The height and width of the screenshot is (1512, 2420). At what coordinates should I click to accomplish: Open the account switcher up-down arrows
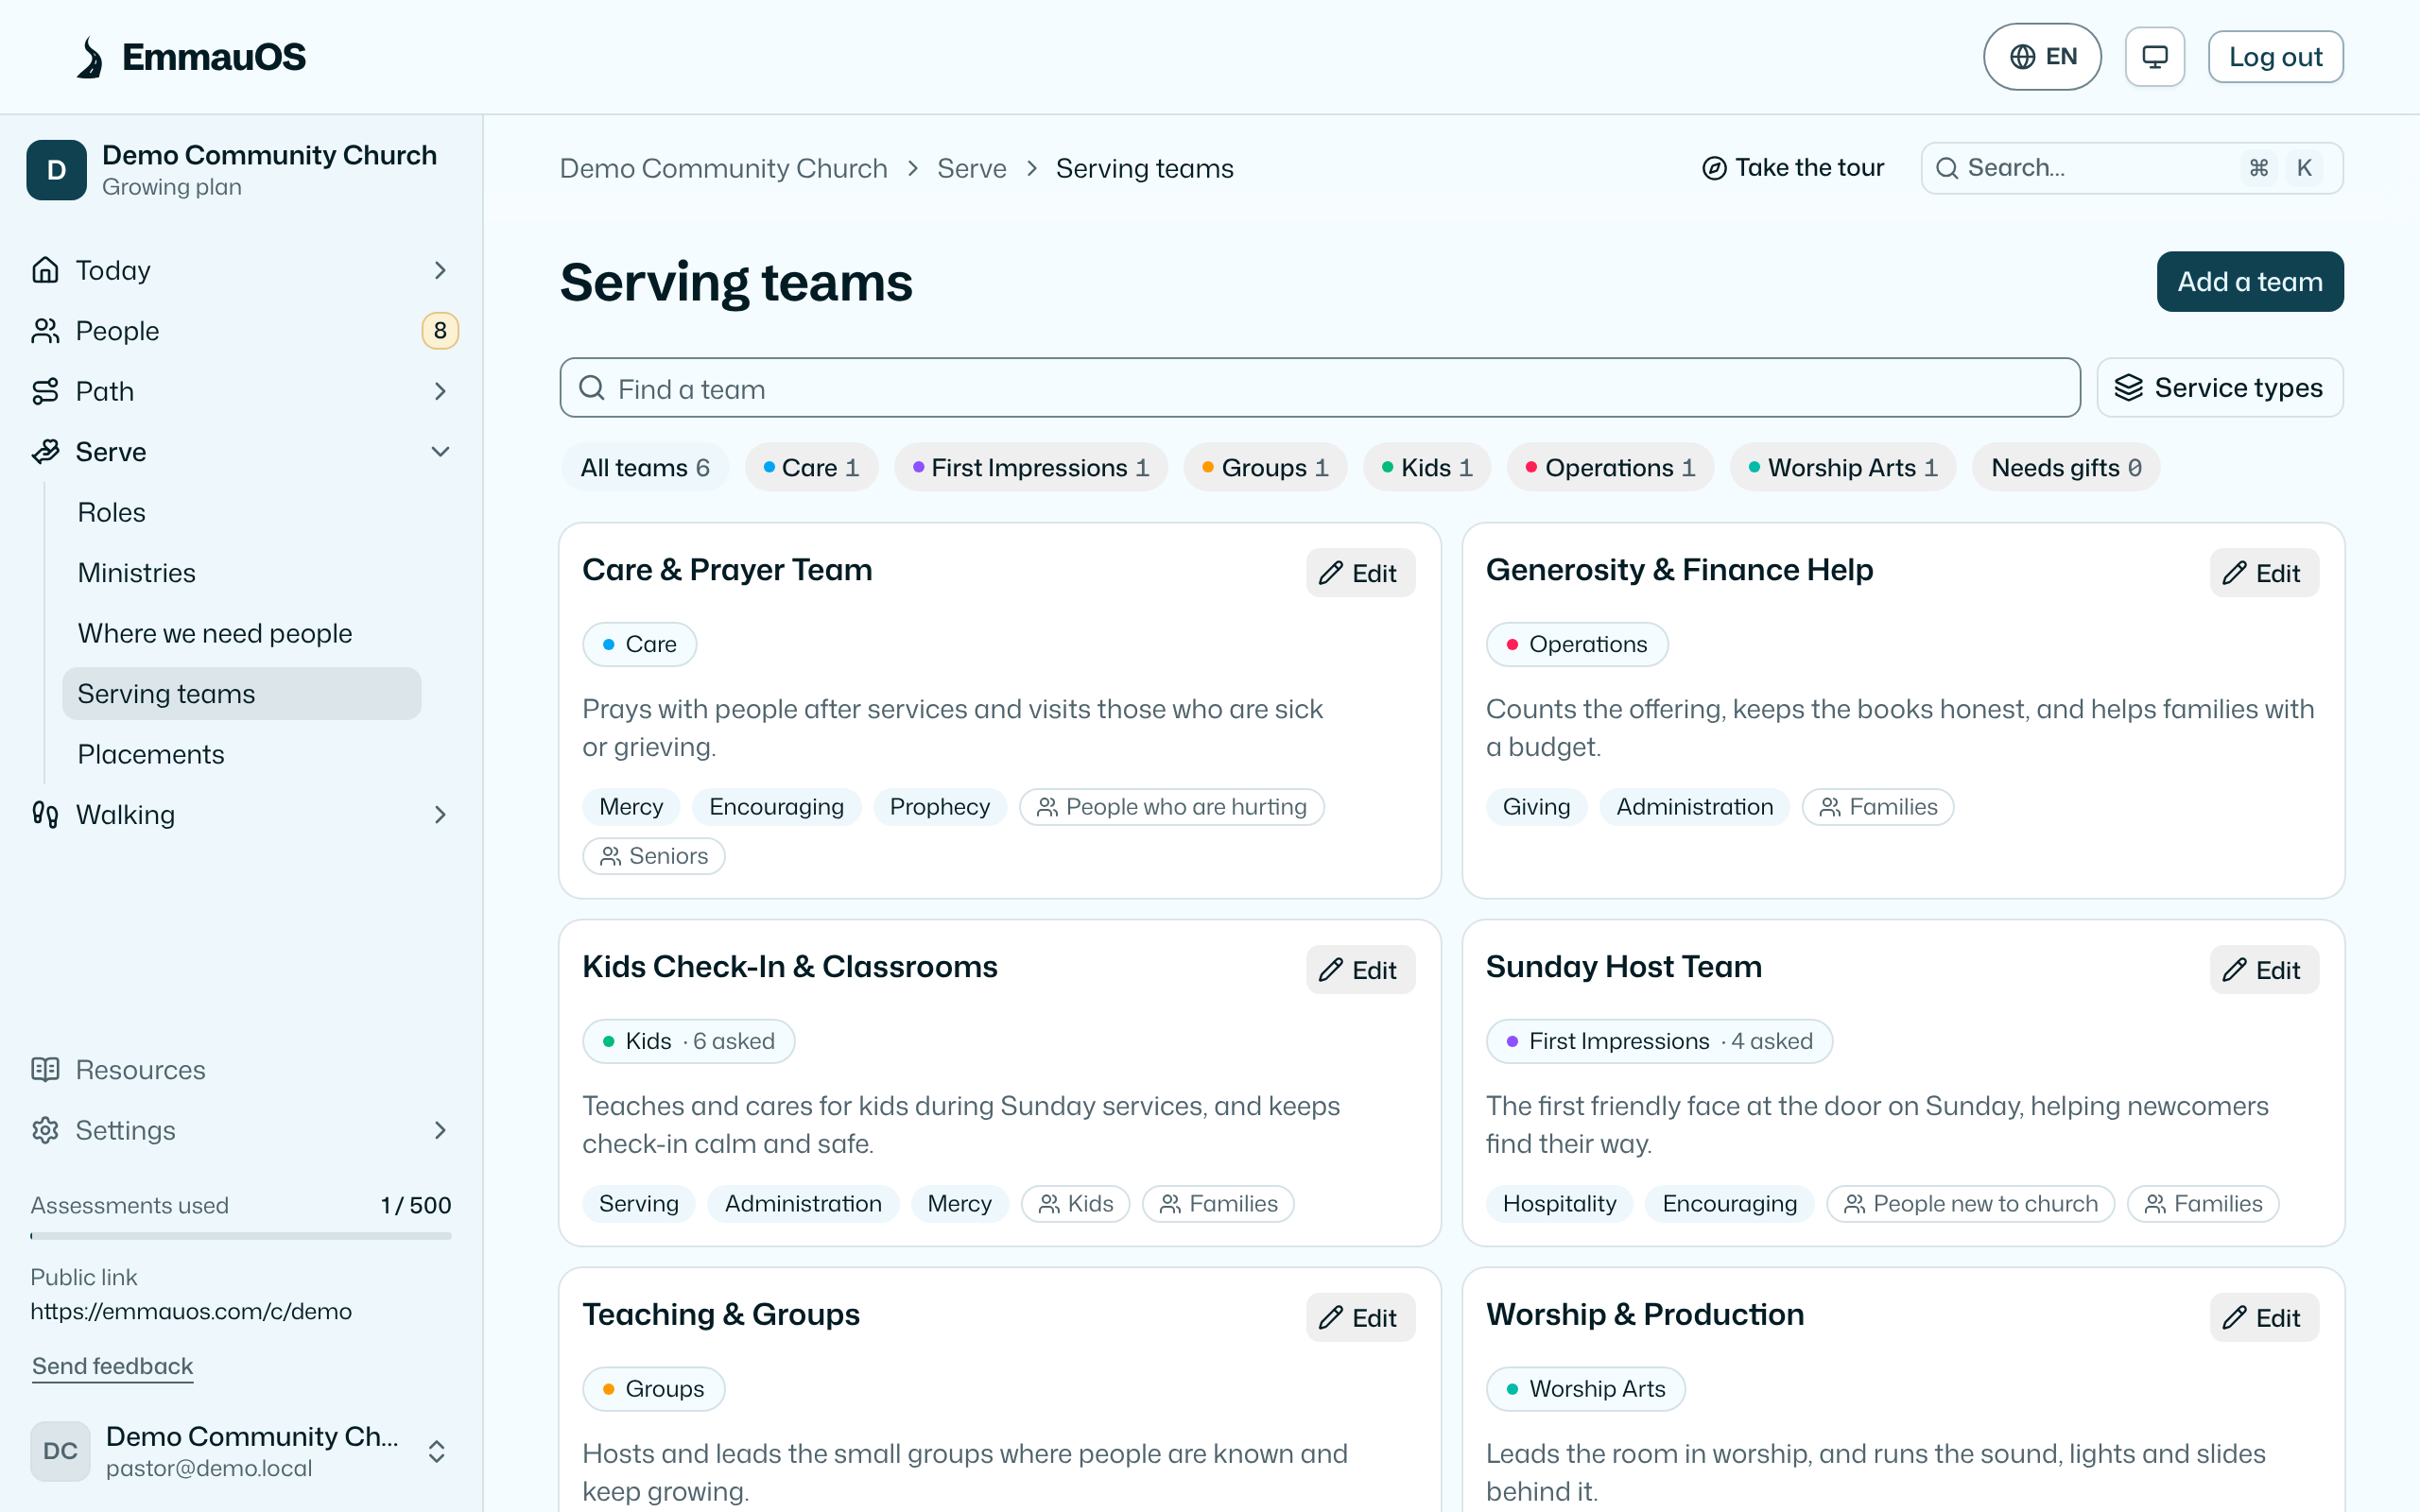click(437, 1451)
